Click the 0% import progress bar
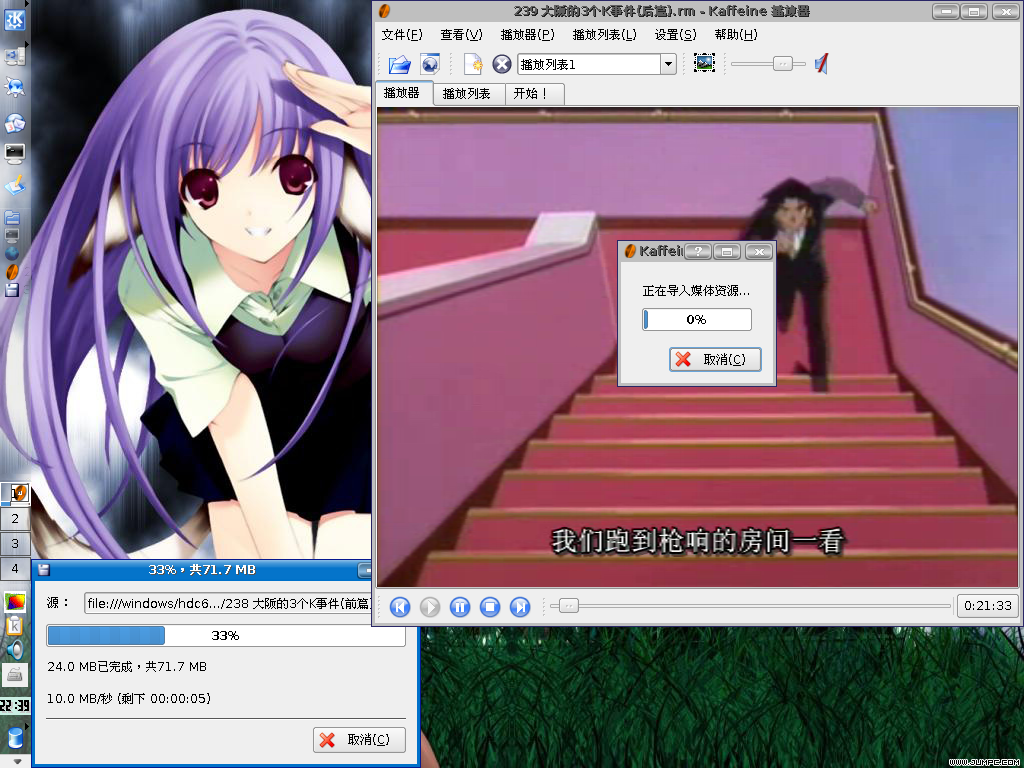Image resolution: width=1024 pixels, height=768 pixels. pos(697,319)
